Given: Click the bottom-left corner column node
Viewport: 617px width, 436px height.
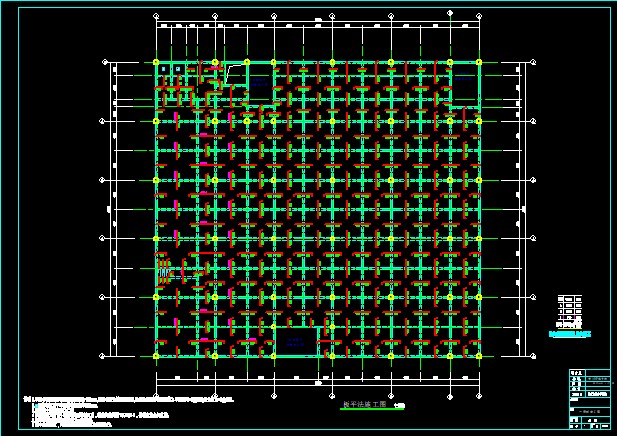Looking at the screenshot, I should pos(156,355).
